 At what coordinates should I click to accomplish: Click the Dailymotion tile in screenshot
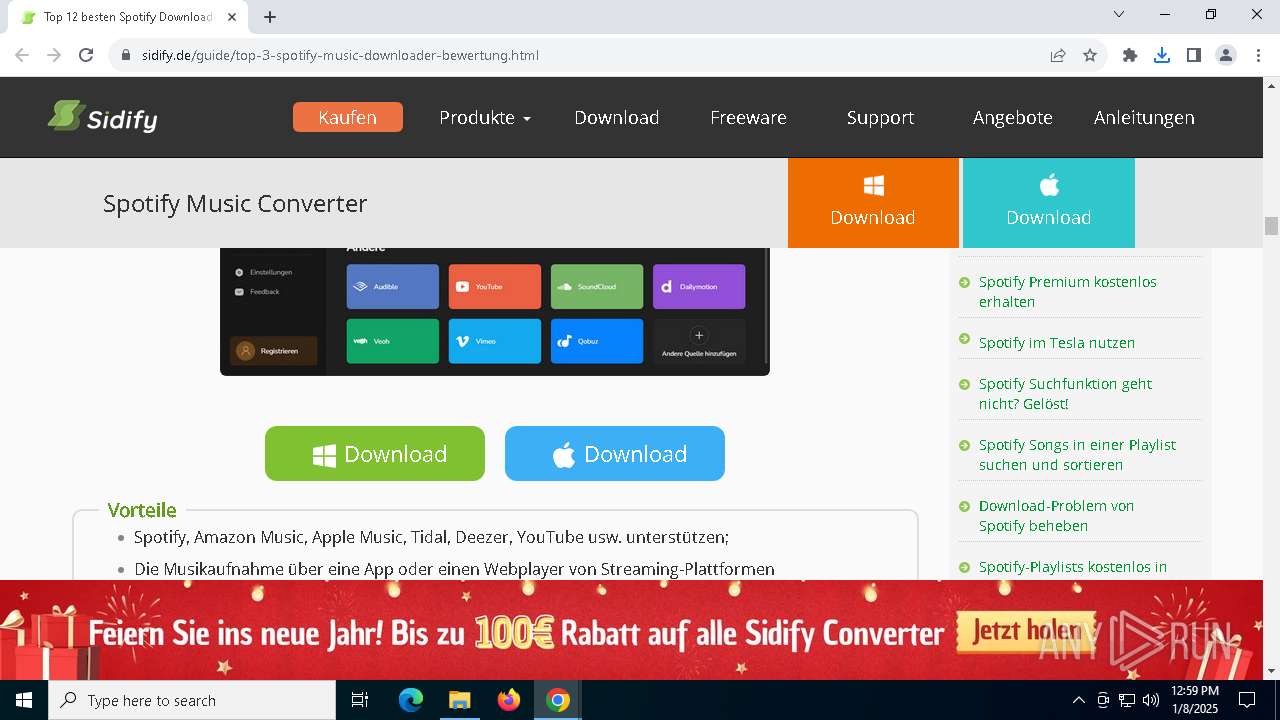[699, 286]
